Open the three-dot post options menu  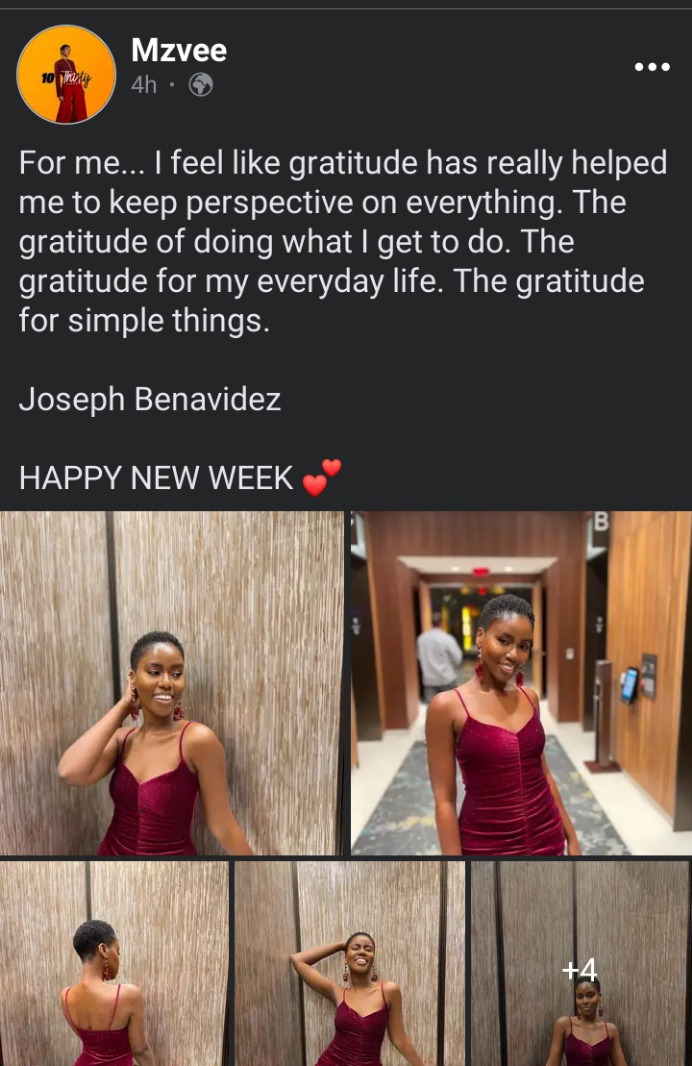652,67
